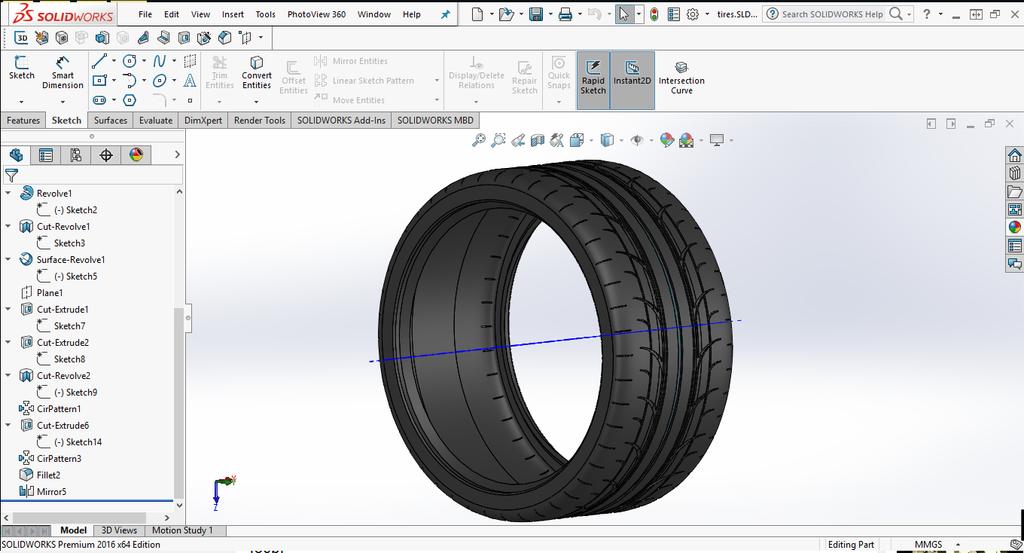Screen dimensions: 1024x553
Task: Select the Corner Rectangle tool
Action: 99,80
